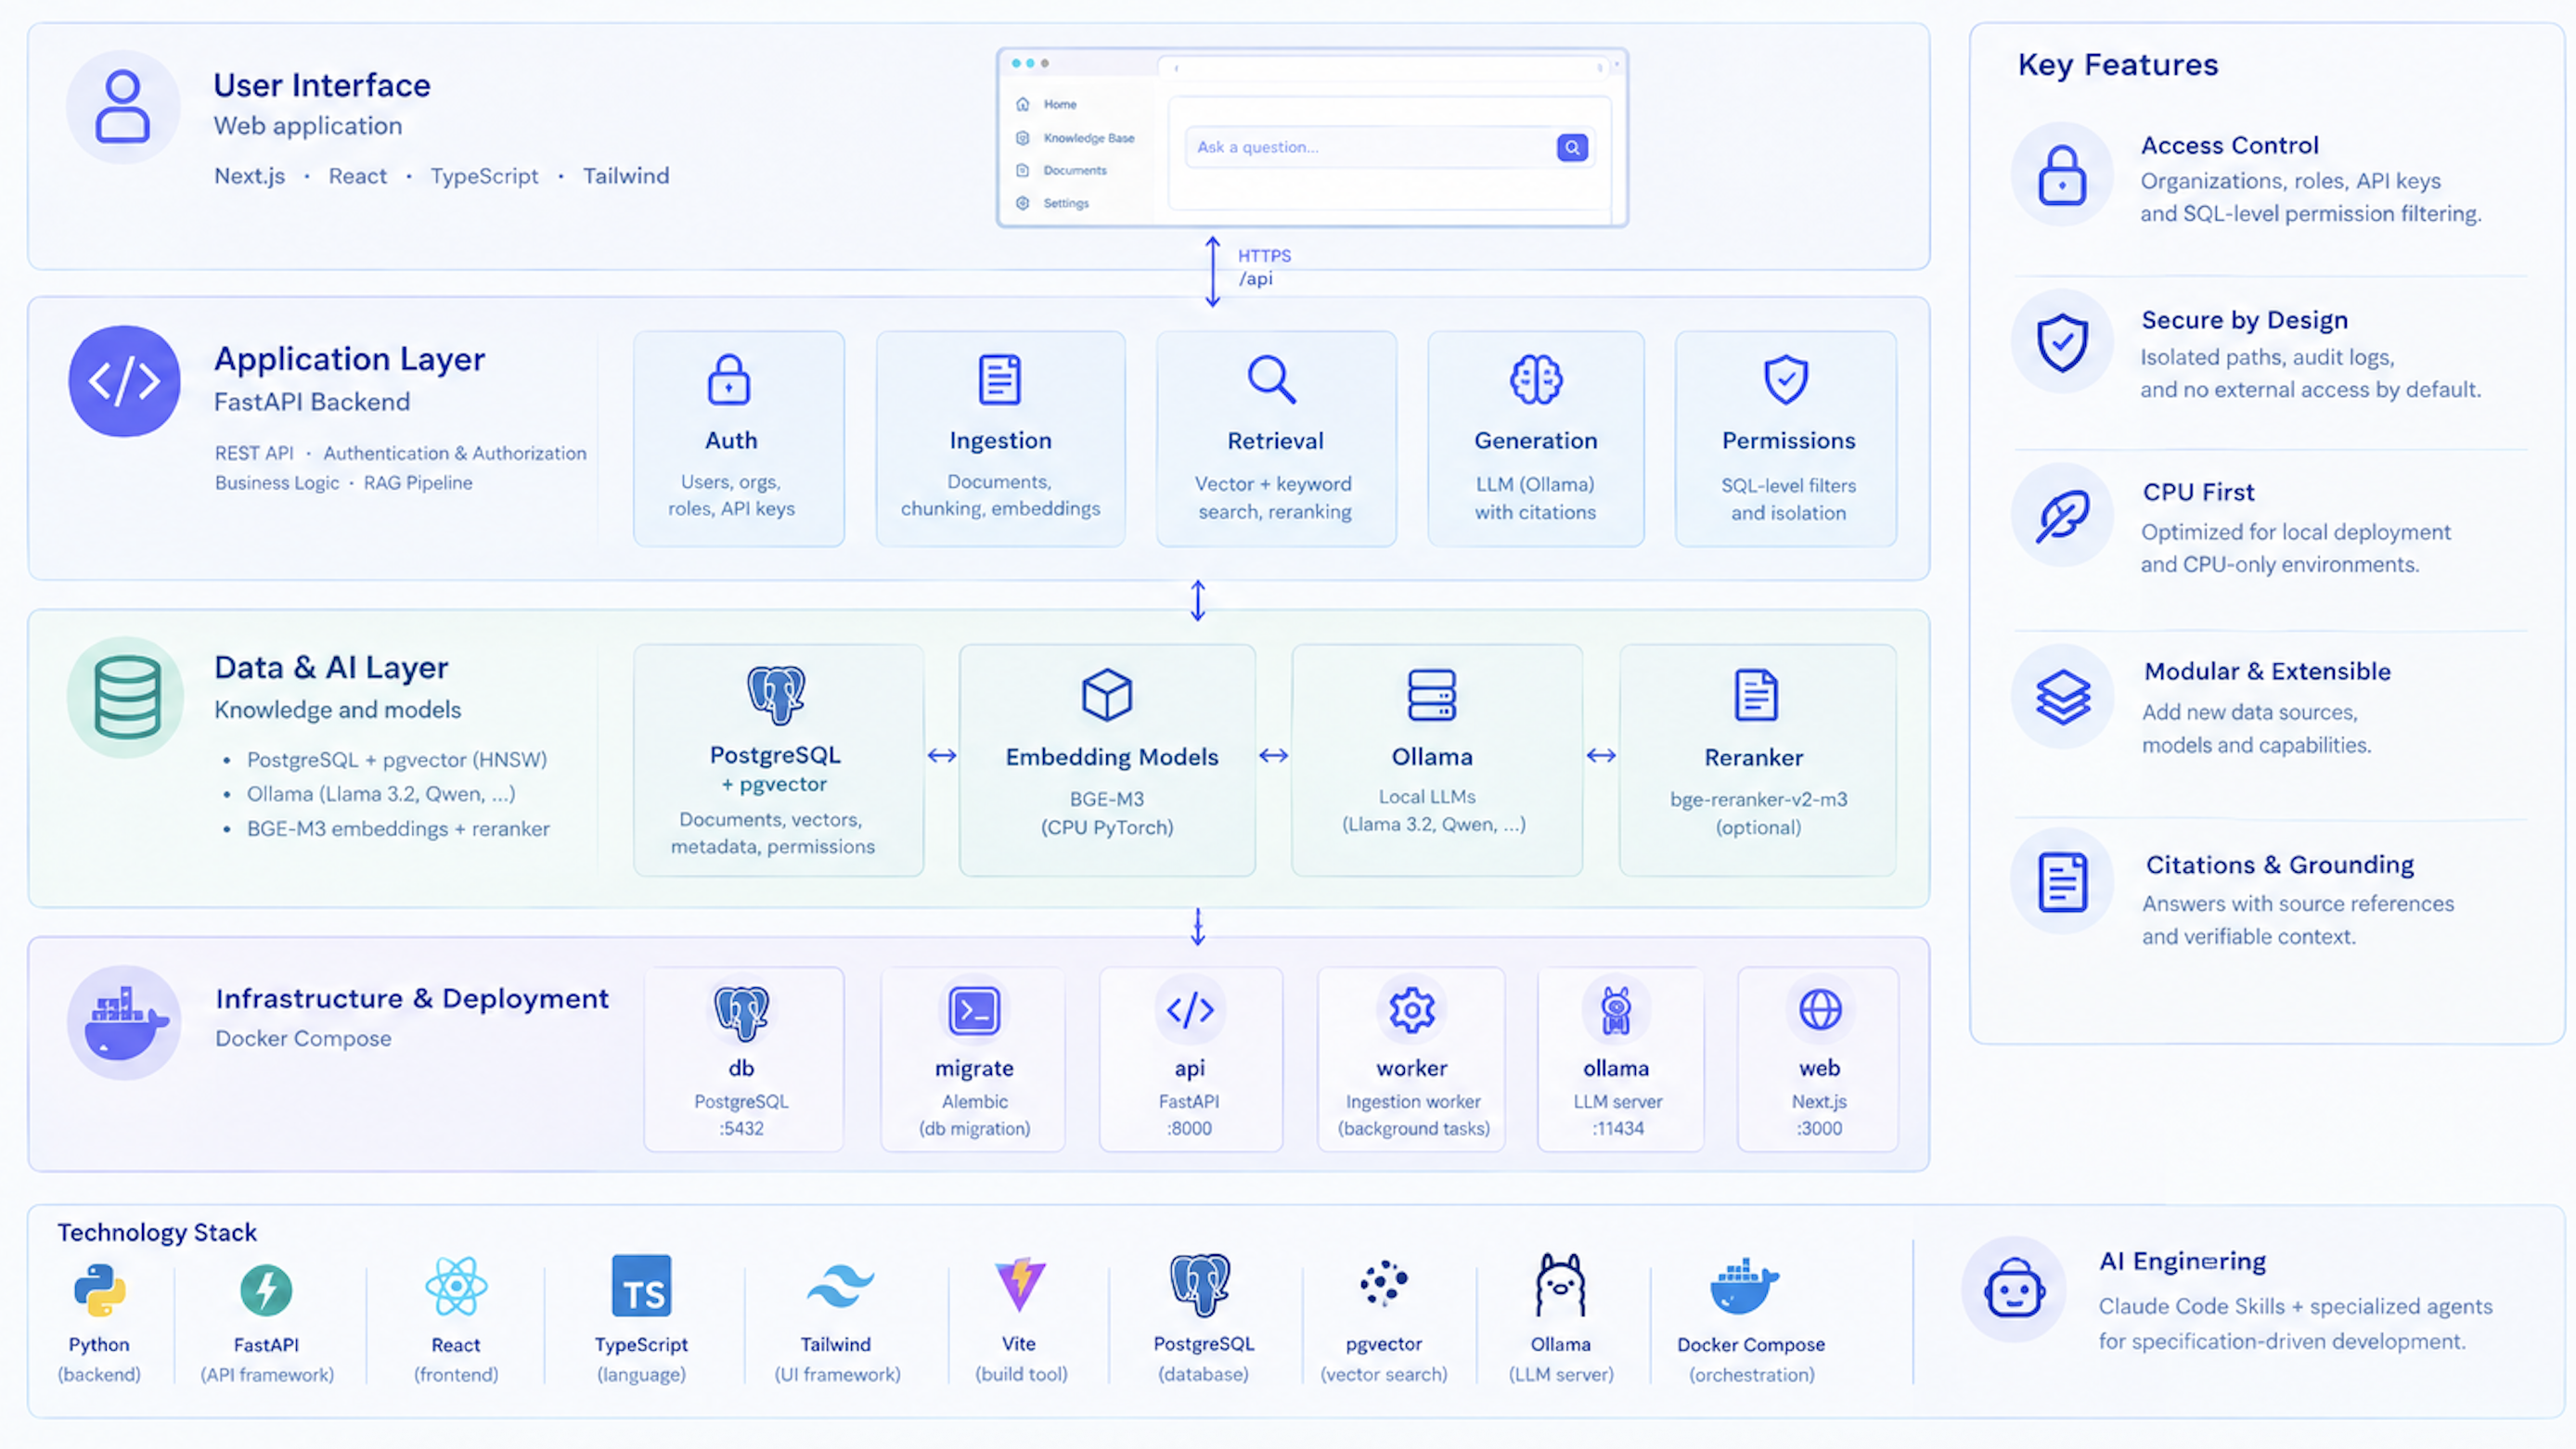2576x1449 pixels.
Task: Open Settings in the mockup sidebar
Action: click(x=1052, y=203)
